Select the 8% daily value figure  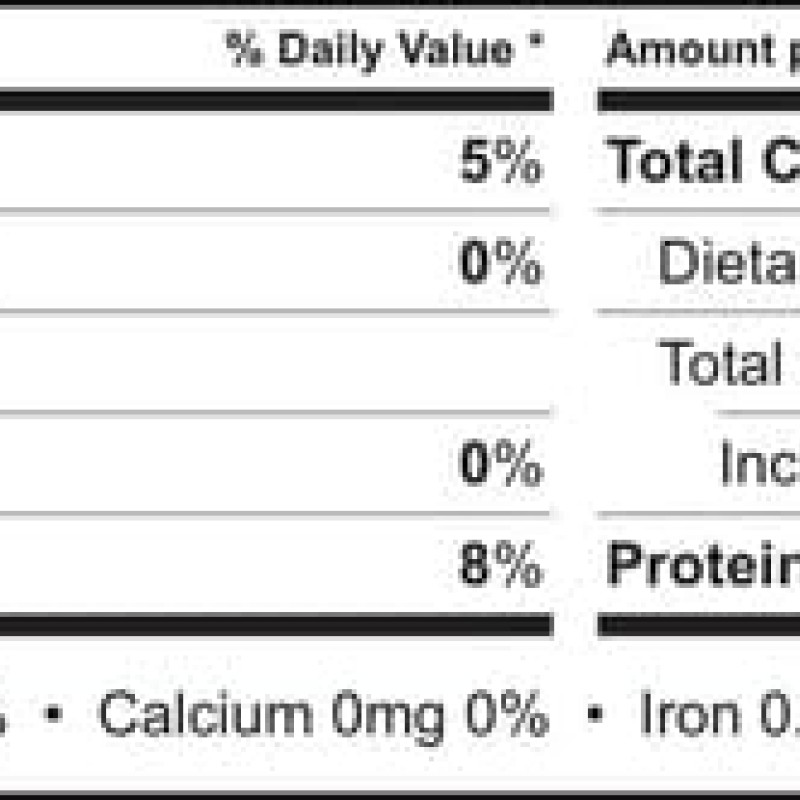501,566
